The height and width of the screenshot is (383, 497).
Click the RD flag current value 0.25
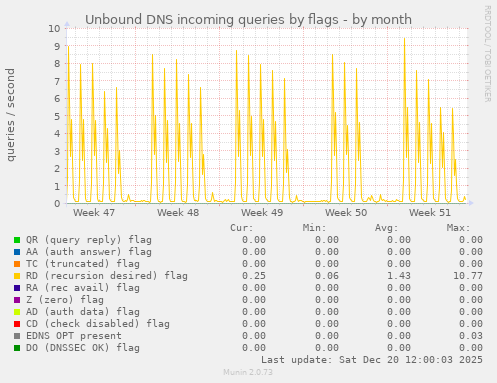click(x=254, y=276)
